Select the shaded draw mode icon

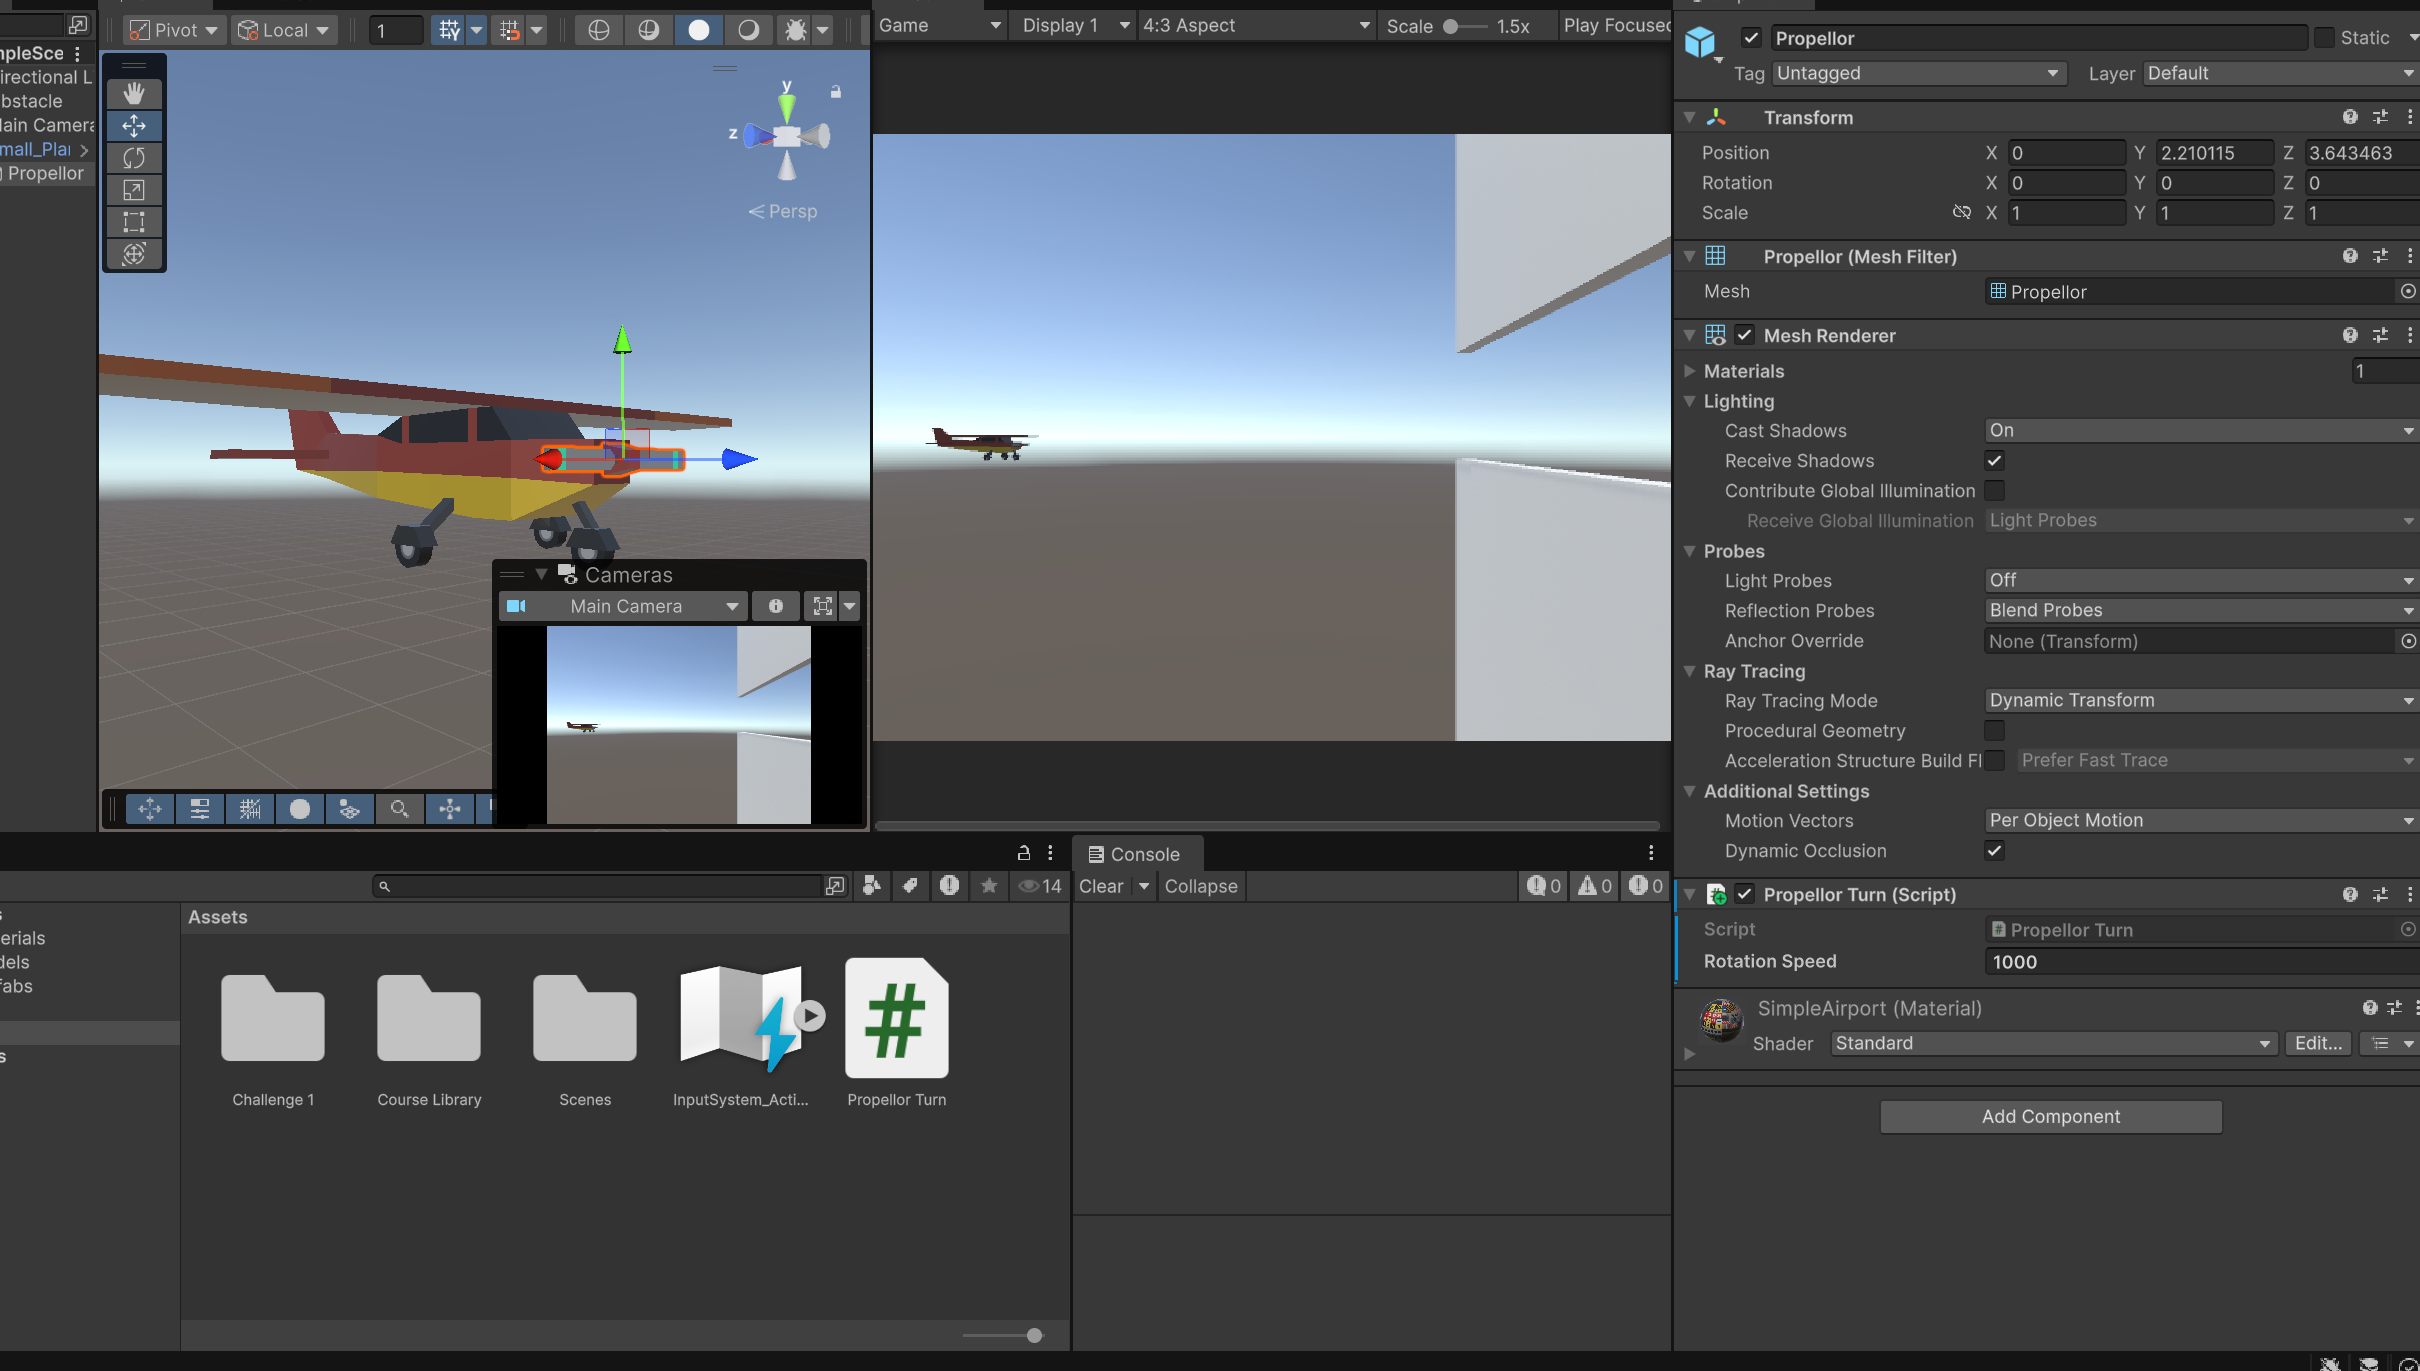(x=699, y=31)
